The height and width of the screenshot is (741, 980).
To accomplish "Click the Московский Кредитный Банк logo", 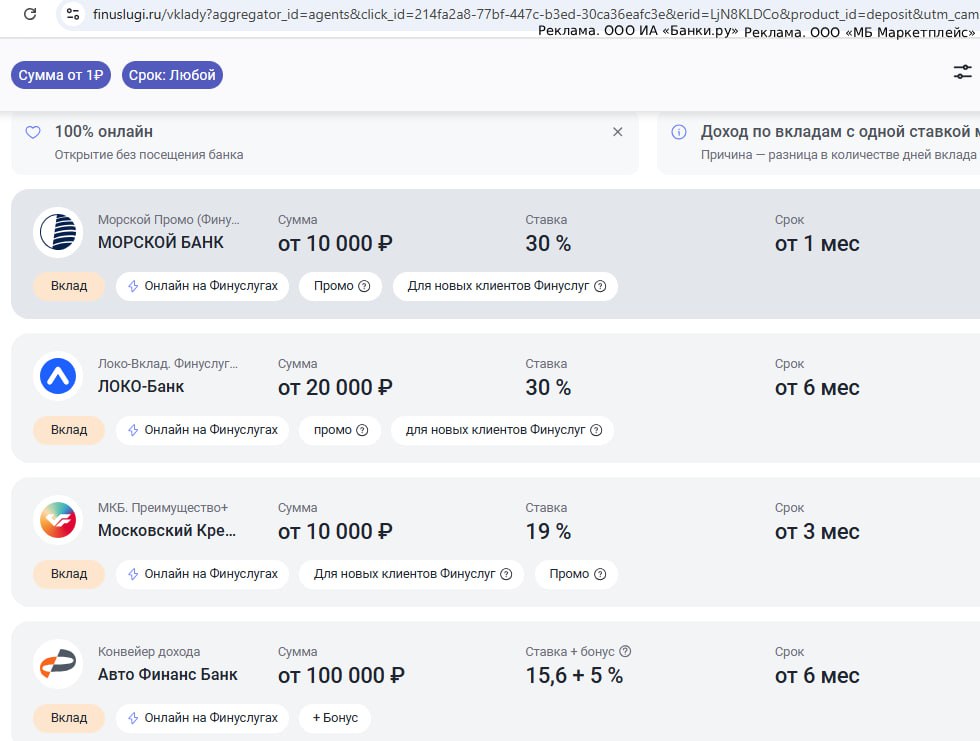I will coord(58,520).
